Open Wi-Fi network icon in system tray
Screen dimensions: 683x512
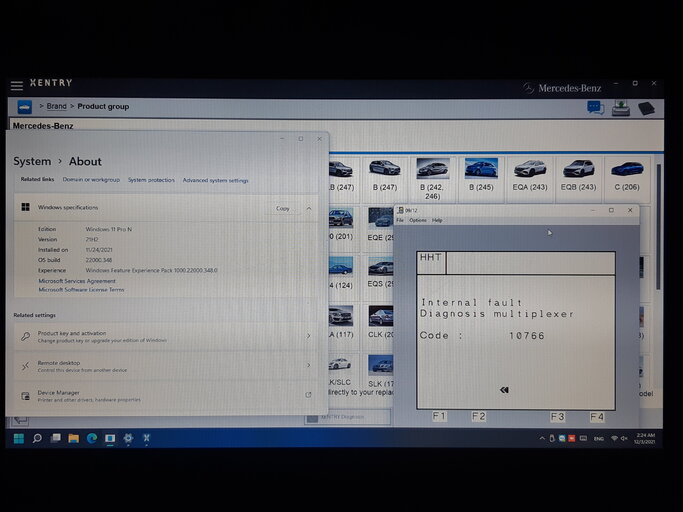click(x=614, y=438)
